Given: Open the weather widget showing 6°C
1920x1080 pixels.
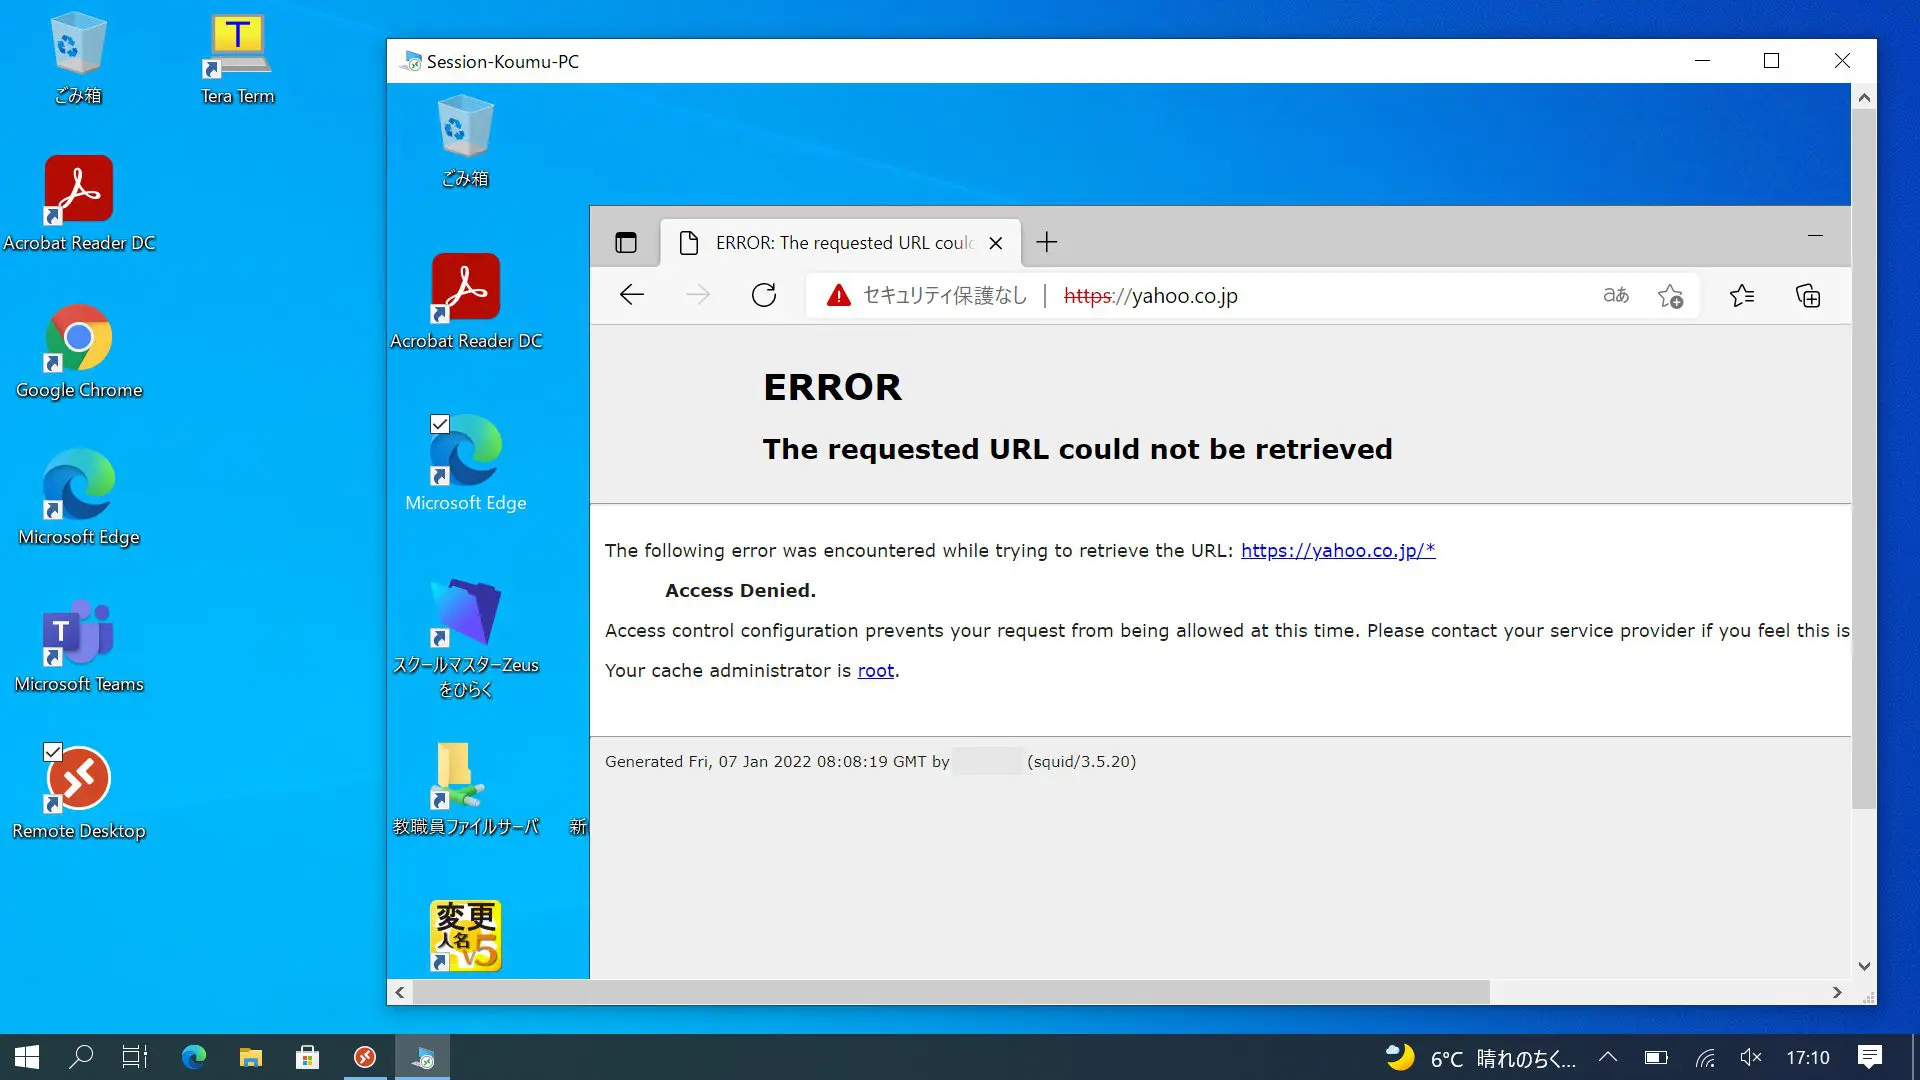Looking at the screenshot, I should tap(1480, 1058).
